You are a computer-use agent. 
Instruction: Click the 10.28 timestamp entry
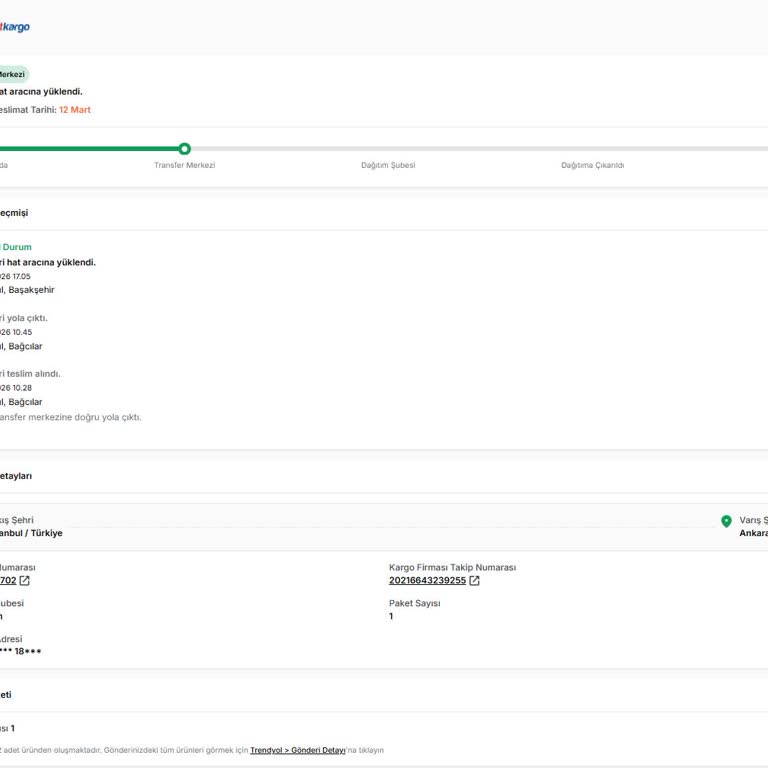pos(16,388)
